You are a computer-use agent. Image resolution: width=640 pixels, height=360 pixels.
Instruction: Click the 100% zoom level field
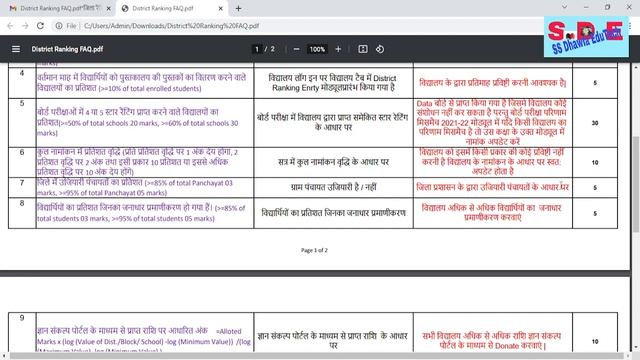pos(317,49)
